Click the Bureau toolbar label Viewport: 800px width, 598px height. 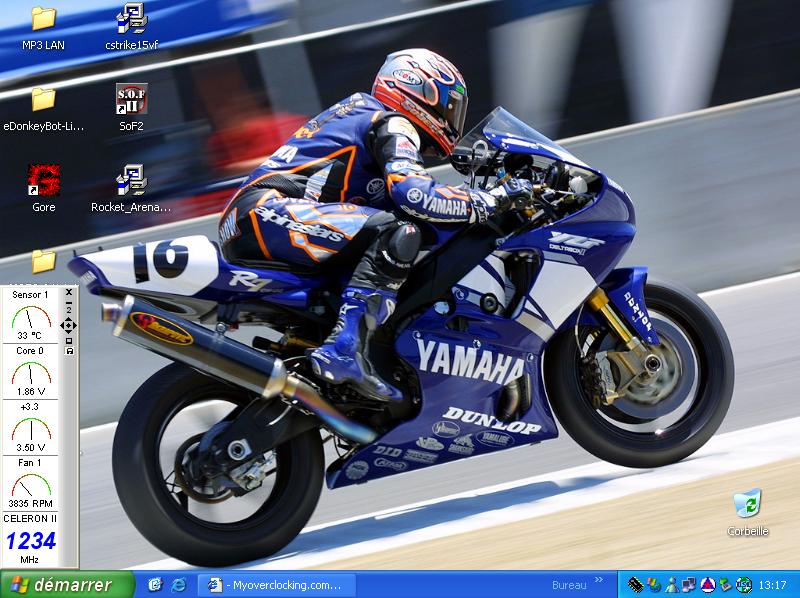(569, 585)
